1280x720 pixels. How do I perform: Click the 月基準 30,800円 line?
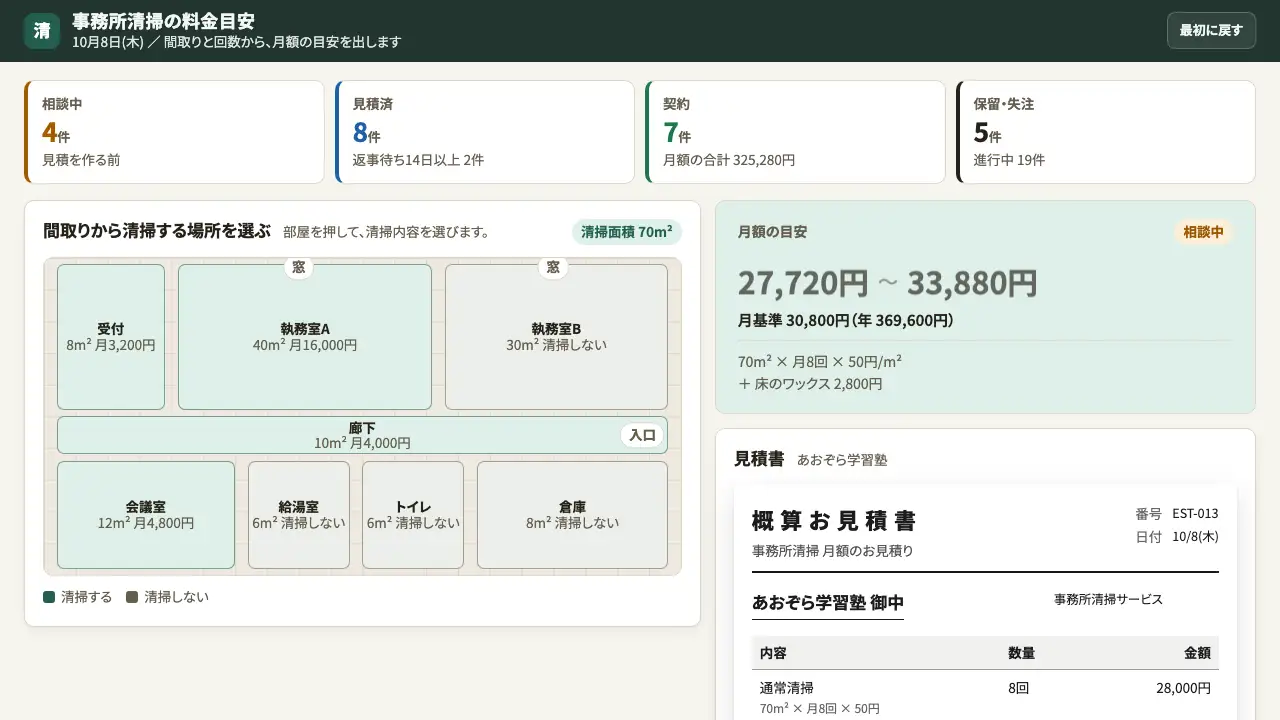tap(845, 321)
